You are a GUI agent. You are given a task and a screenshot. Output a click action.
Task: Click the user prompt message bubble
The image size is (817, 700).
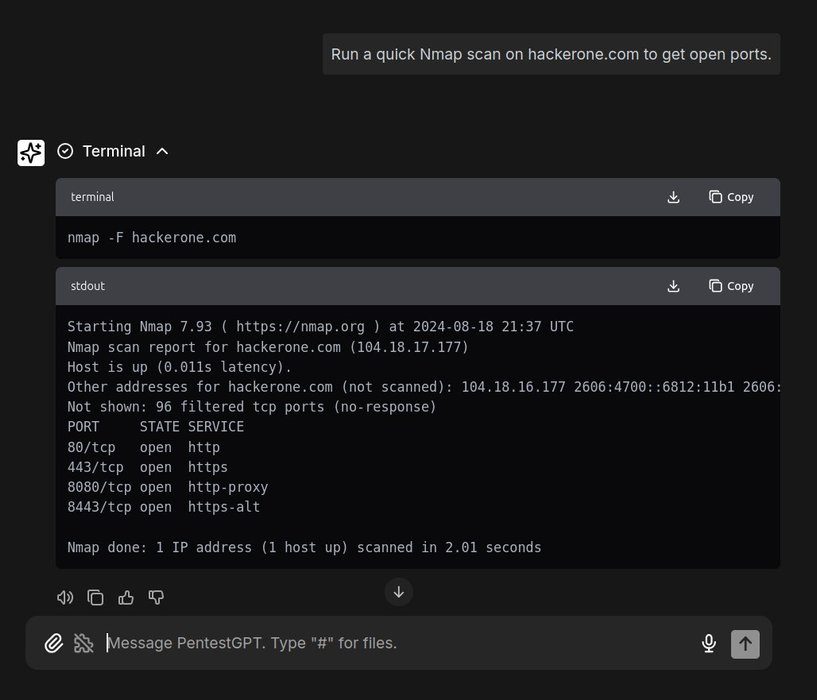(551, 54)
